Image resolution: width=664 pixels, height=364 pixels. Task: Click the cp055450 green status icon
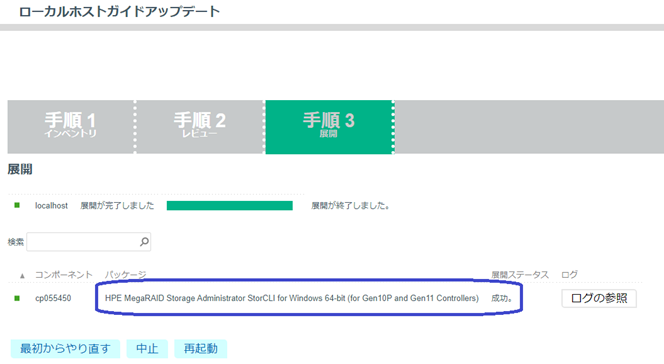(x=17, y=298)
